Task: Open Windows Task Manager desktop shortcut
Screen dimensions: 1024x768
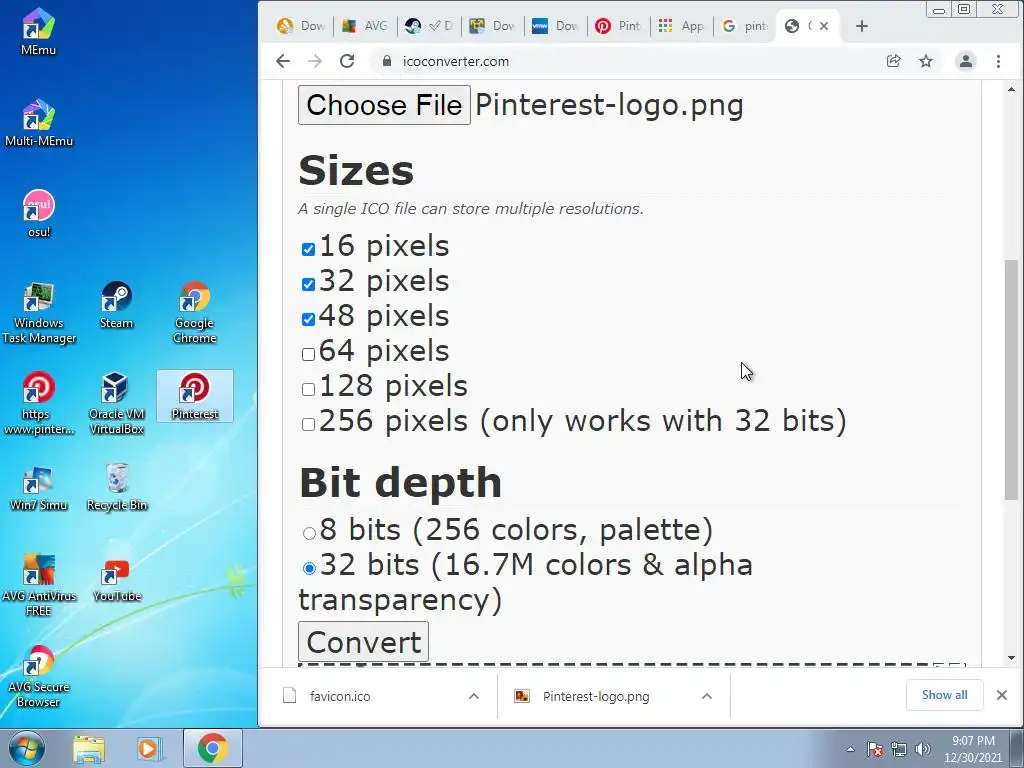Action: (39, 313)
